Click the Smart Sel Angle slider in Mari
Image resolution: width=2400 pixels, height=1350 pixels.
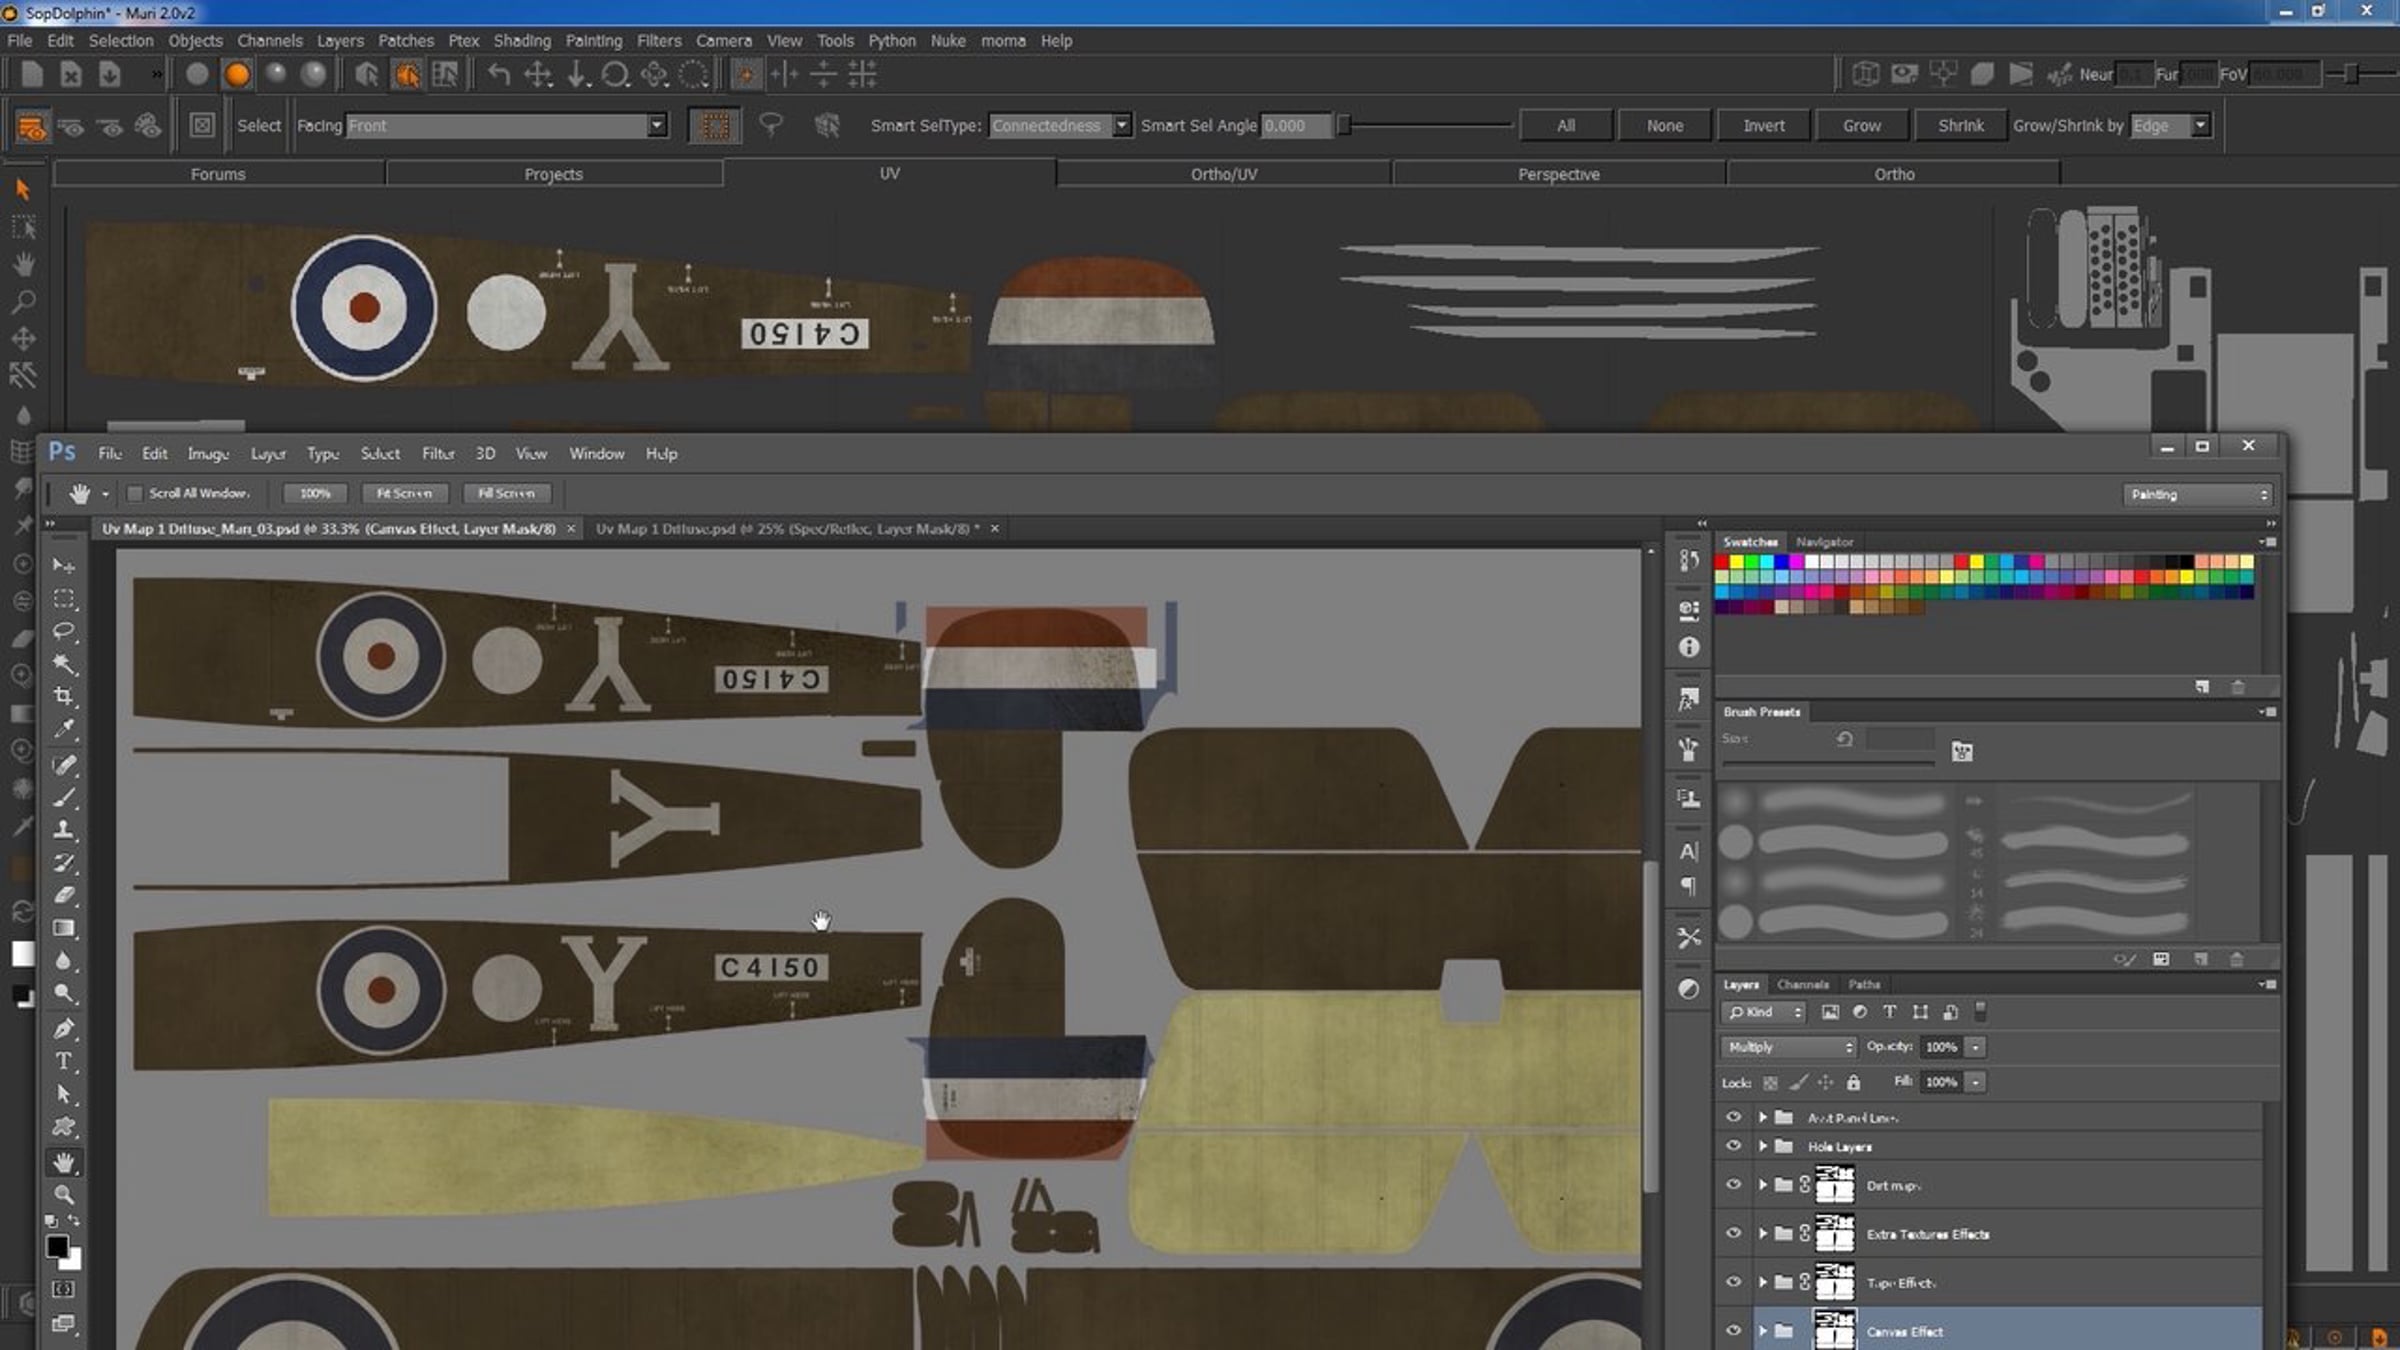tap(1426, 126)
